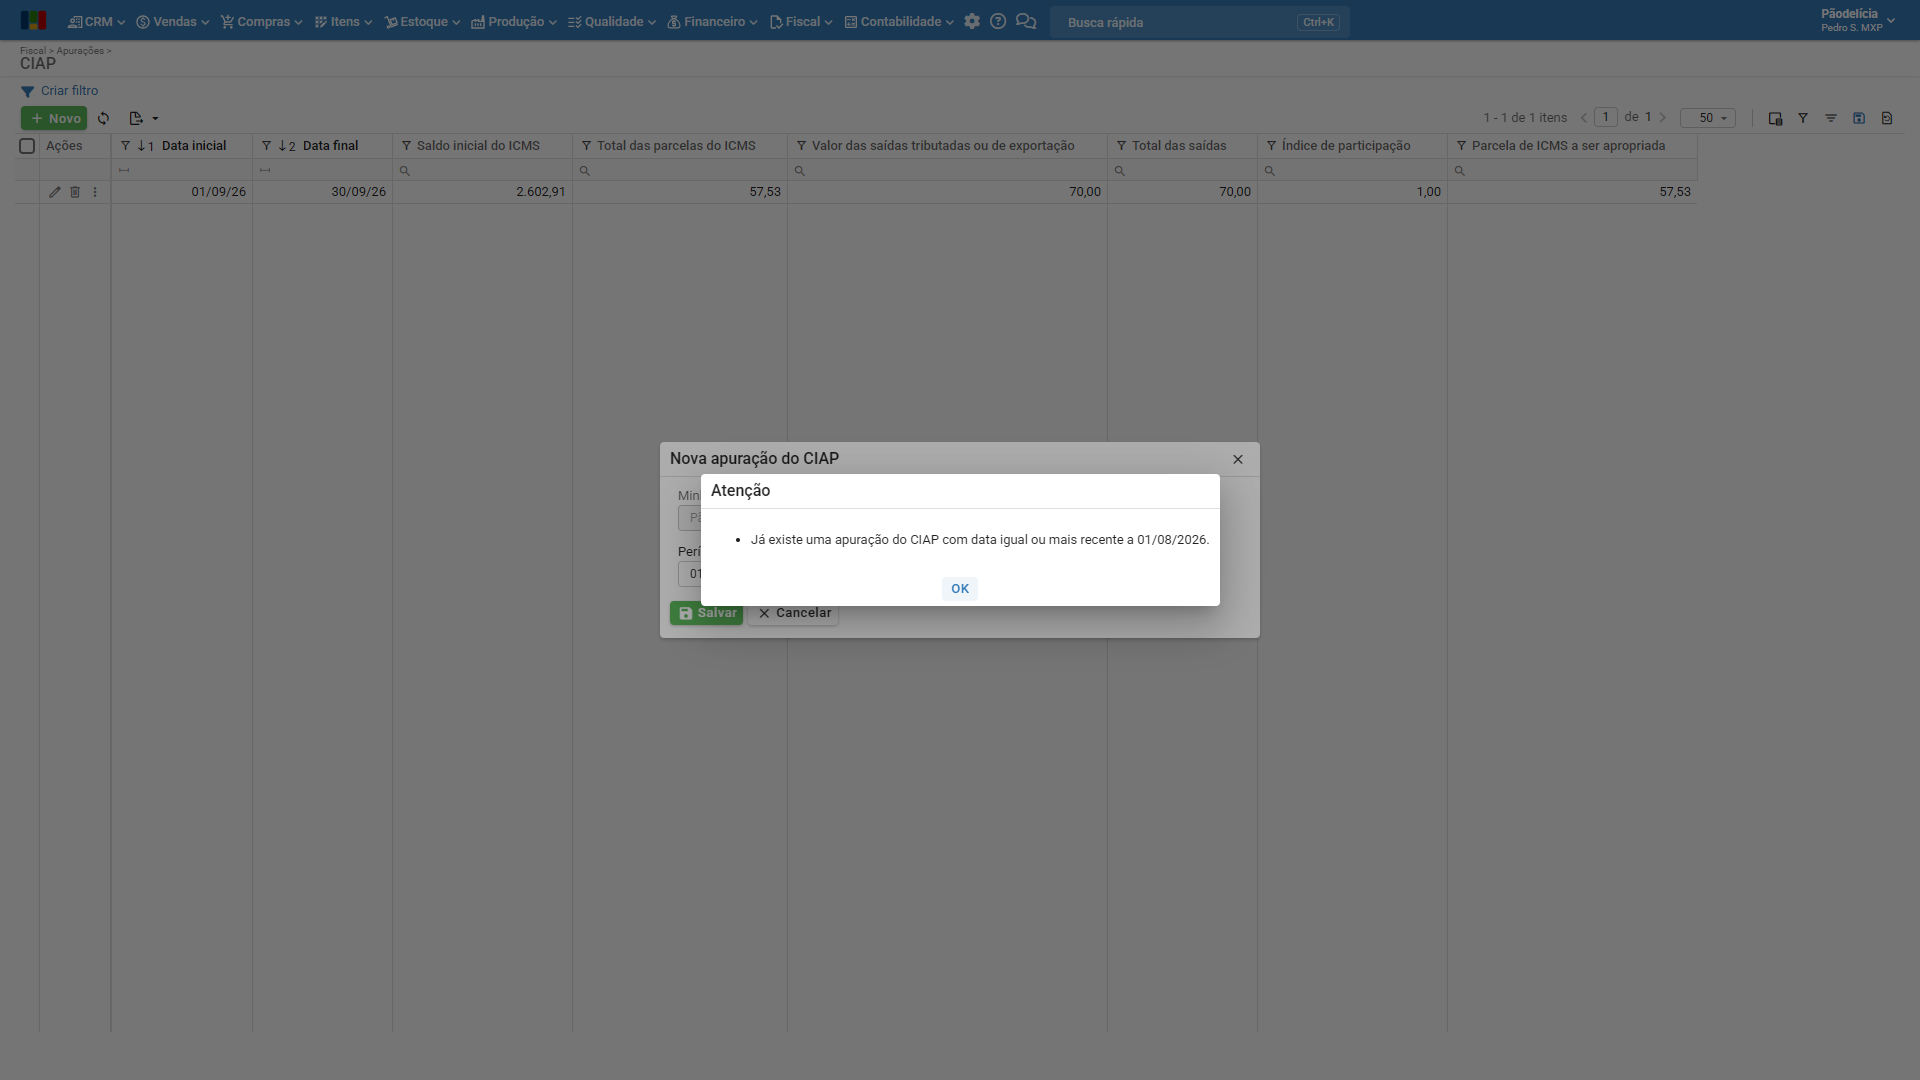1920x1080 pixels.
Task: Edit the 01/09/26 row with pencil icon
Action: click(55, 192)
